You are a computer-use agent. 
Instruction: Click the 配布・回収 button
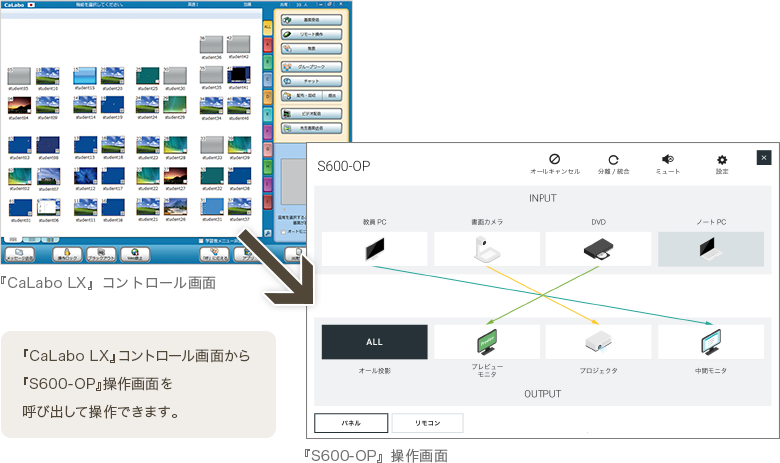click(x=302, y=95)
